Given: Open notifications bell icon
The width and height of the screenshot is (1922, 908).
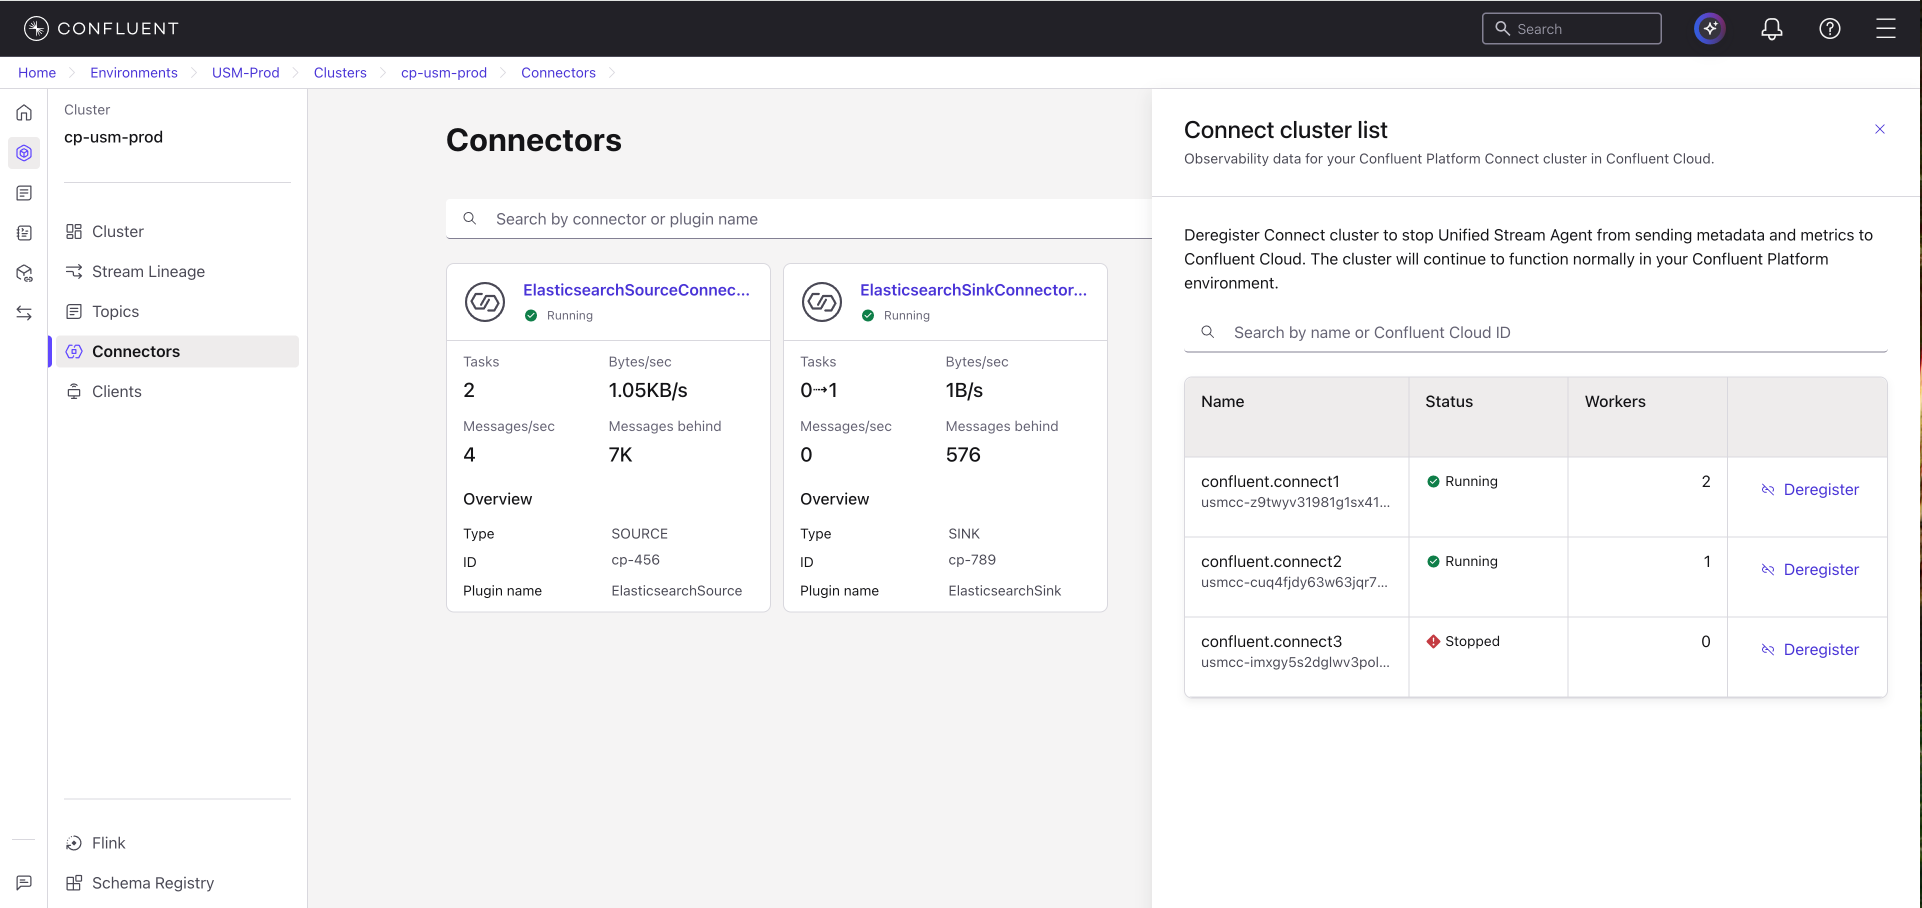Looking at the screenshot, I should point(1772,29).
